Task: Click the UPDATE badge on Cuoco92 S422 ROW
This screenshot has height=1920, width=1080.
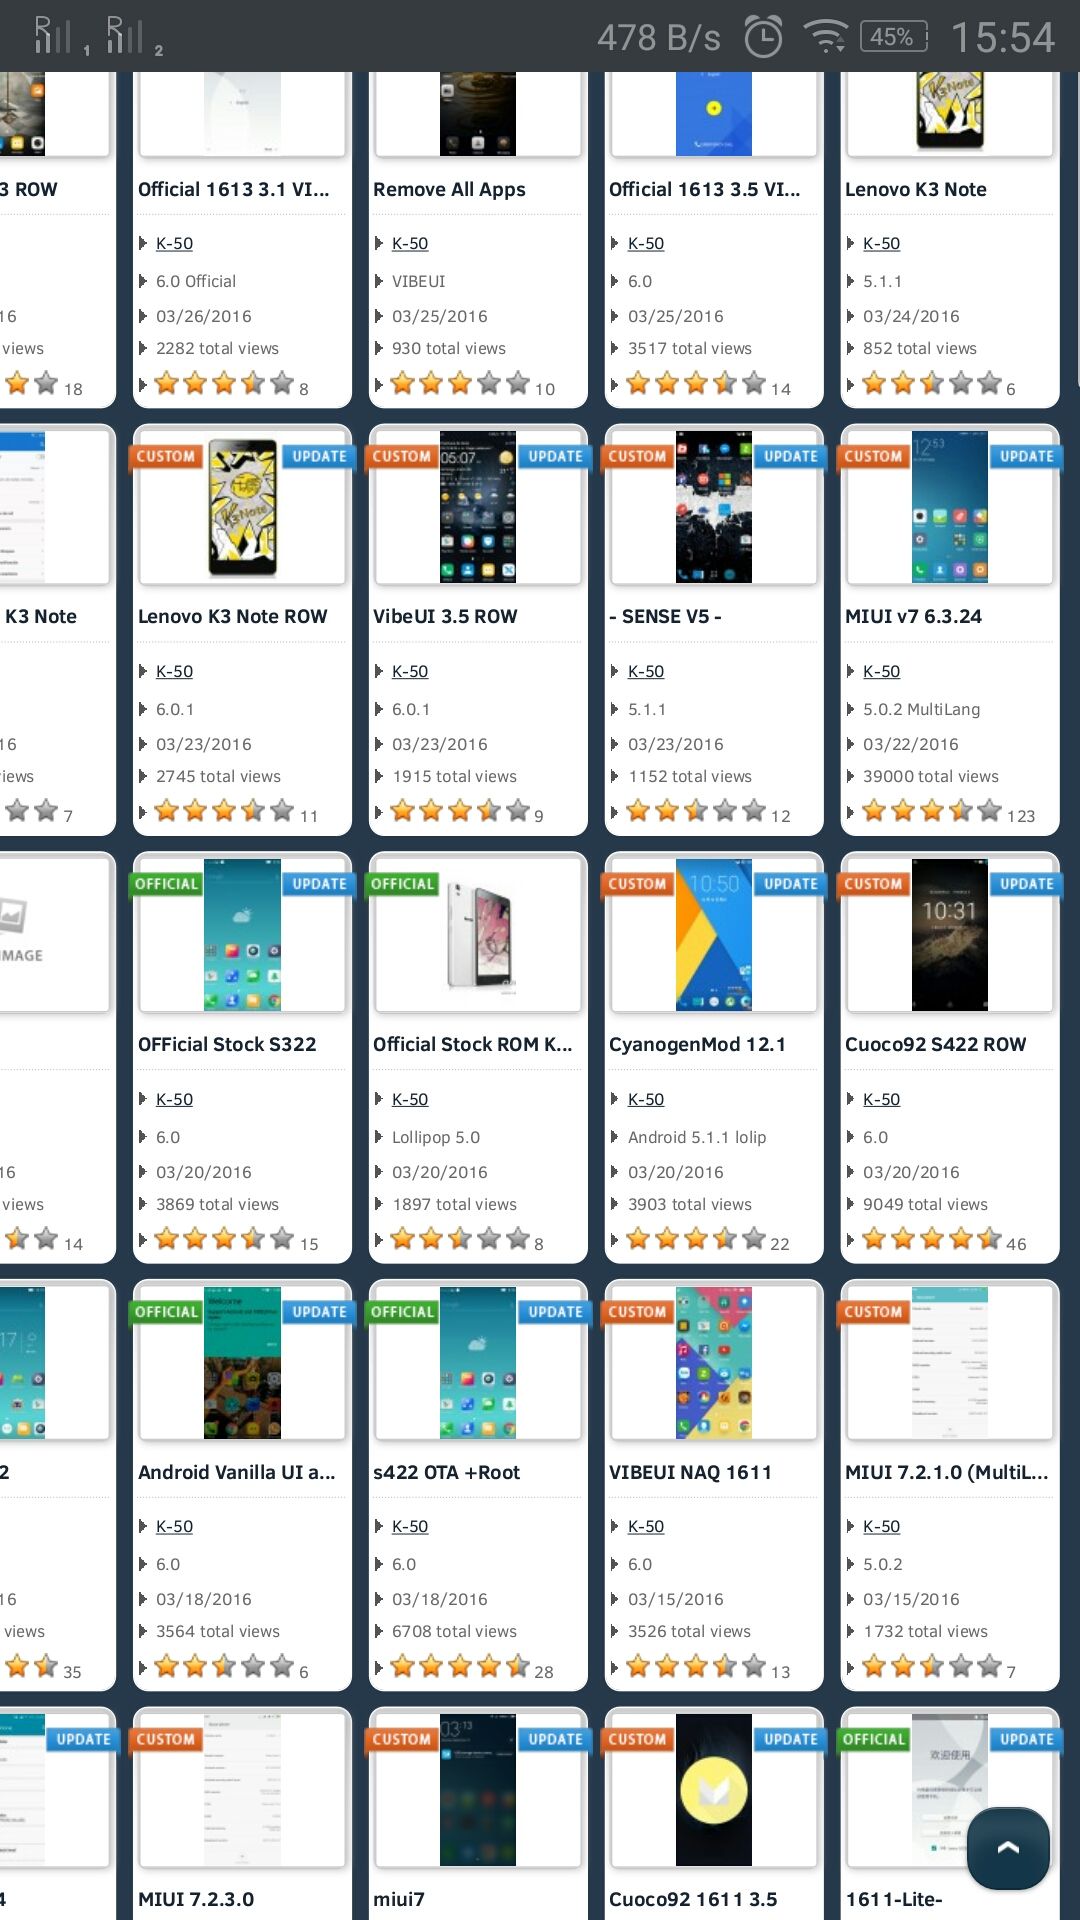Action: (x=1026, y=884)
